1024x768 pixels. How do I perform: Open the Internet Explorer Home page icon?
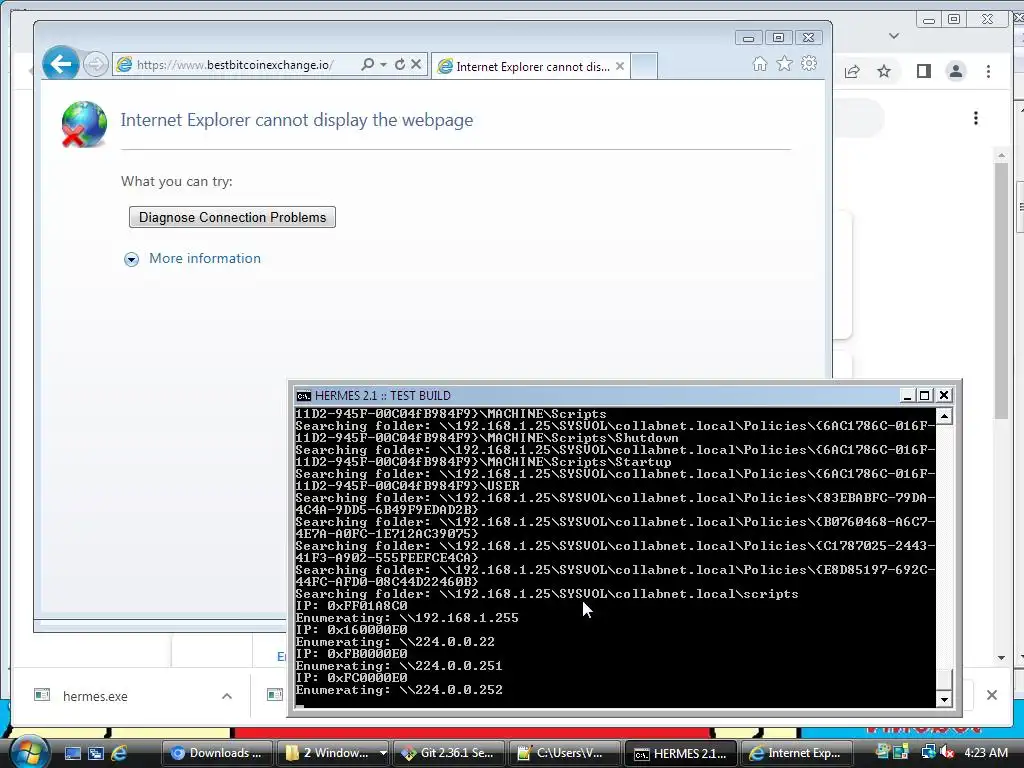coord(760,63)
